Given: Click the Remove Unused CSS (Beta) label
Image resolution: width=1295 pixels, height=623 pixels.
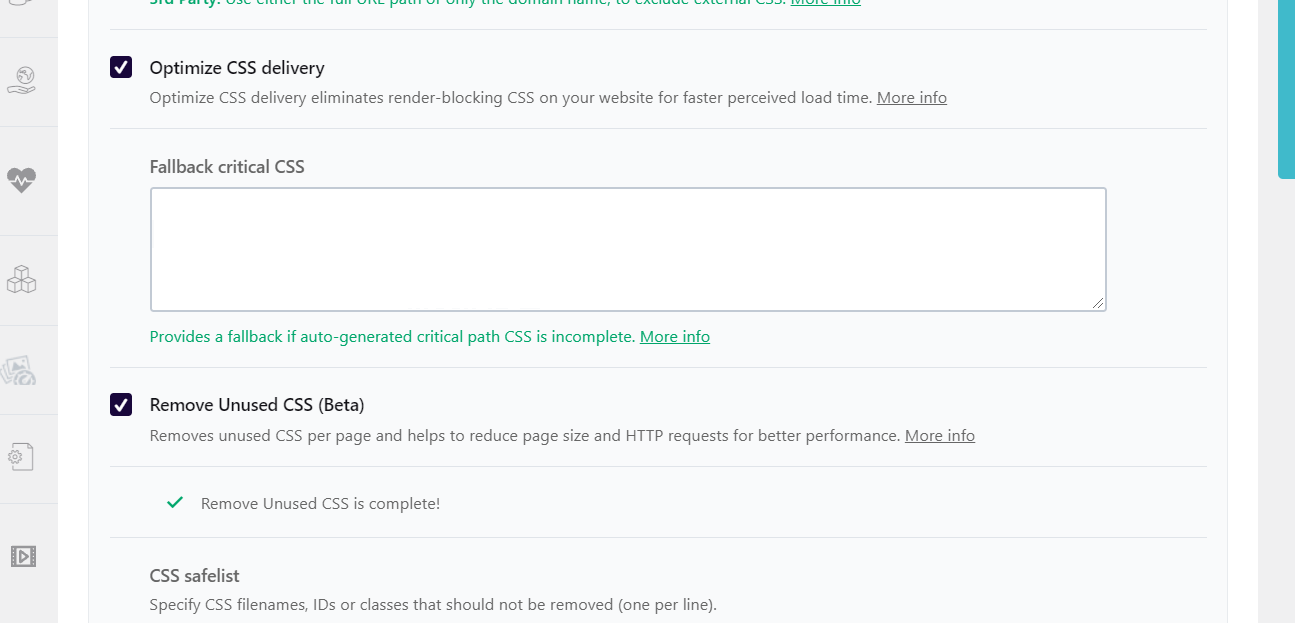Looking at the screenshot, I should pyautogui.click(x=257, y=405).
